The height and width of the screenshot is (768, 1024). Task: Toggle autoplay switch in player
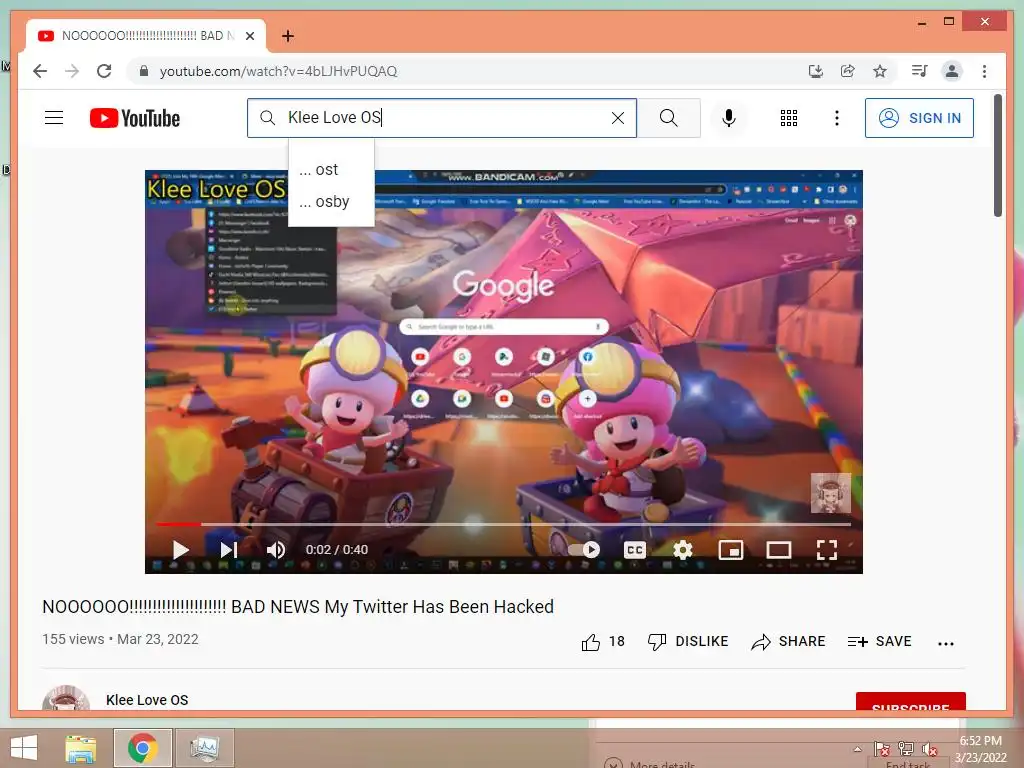coord(584,550)
